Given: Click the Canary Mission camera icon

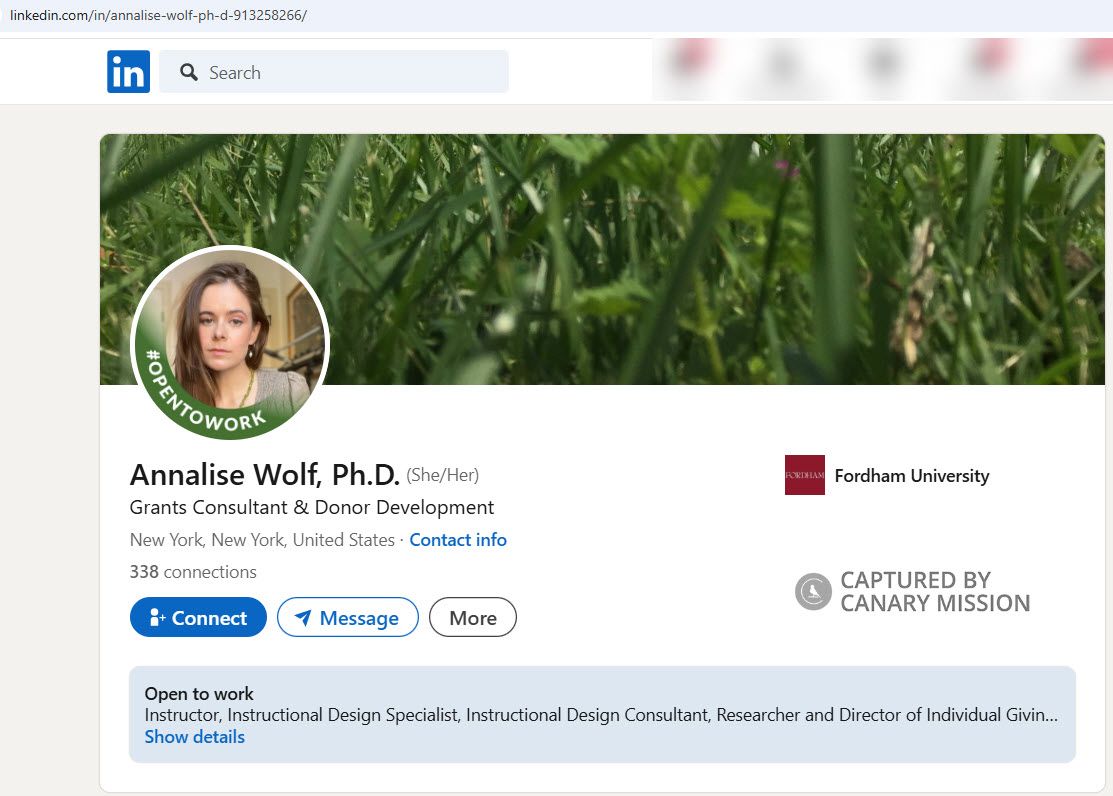Looking at the screenshot, I should tap(811, 592).
